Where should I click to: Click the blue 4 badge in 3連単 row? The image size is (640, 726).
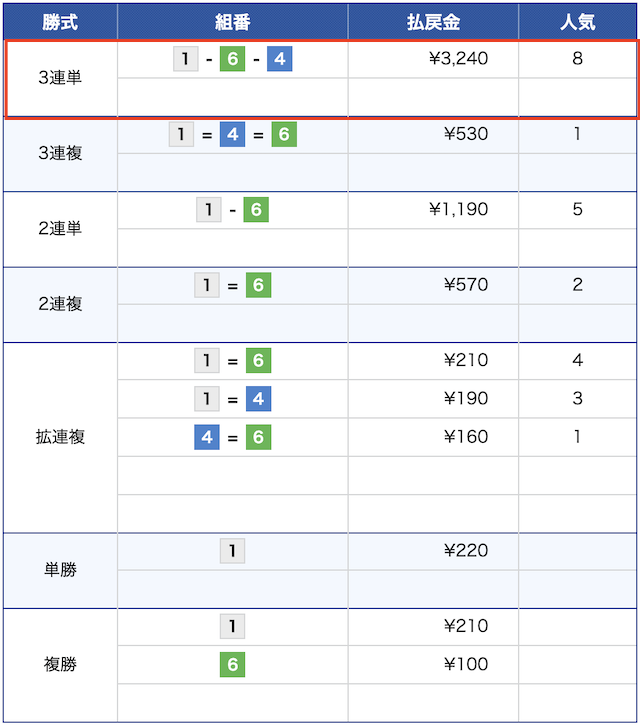[279, 60]
